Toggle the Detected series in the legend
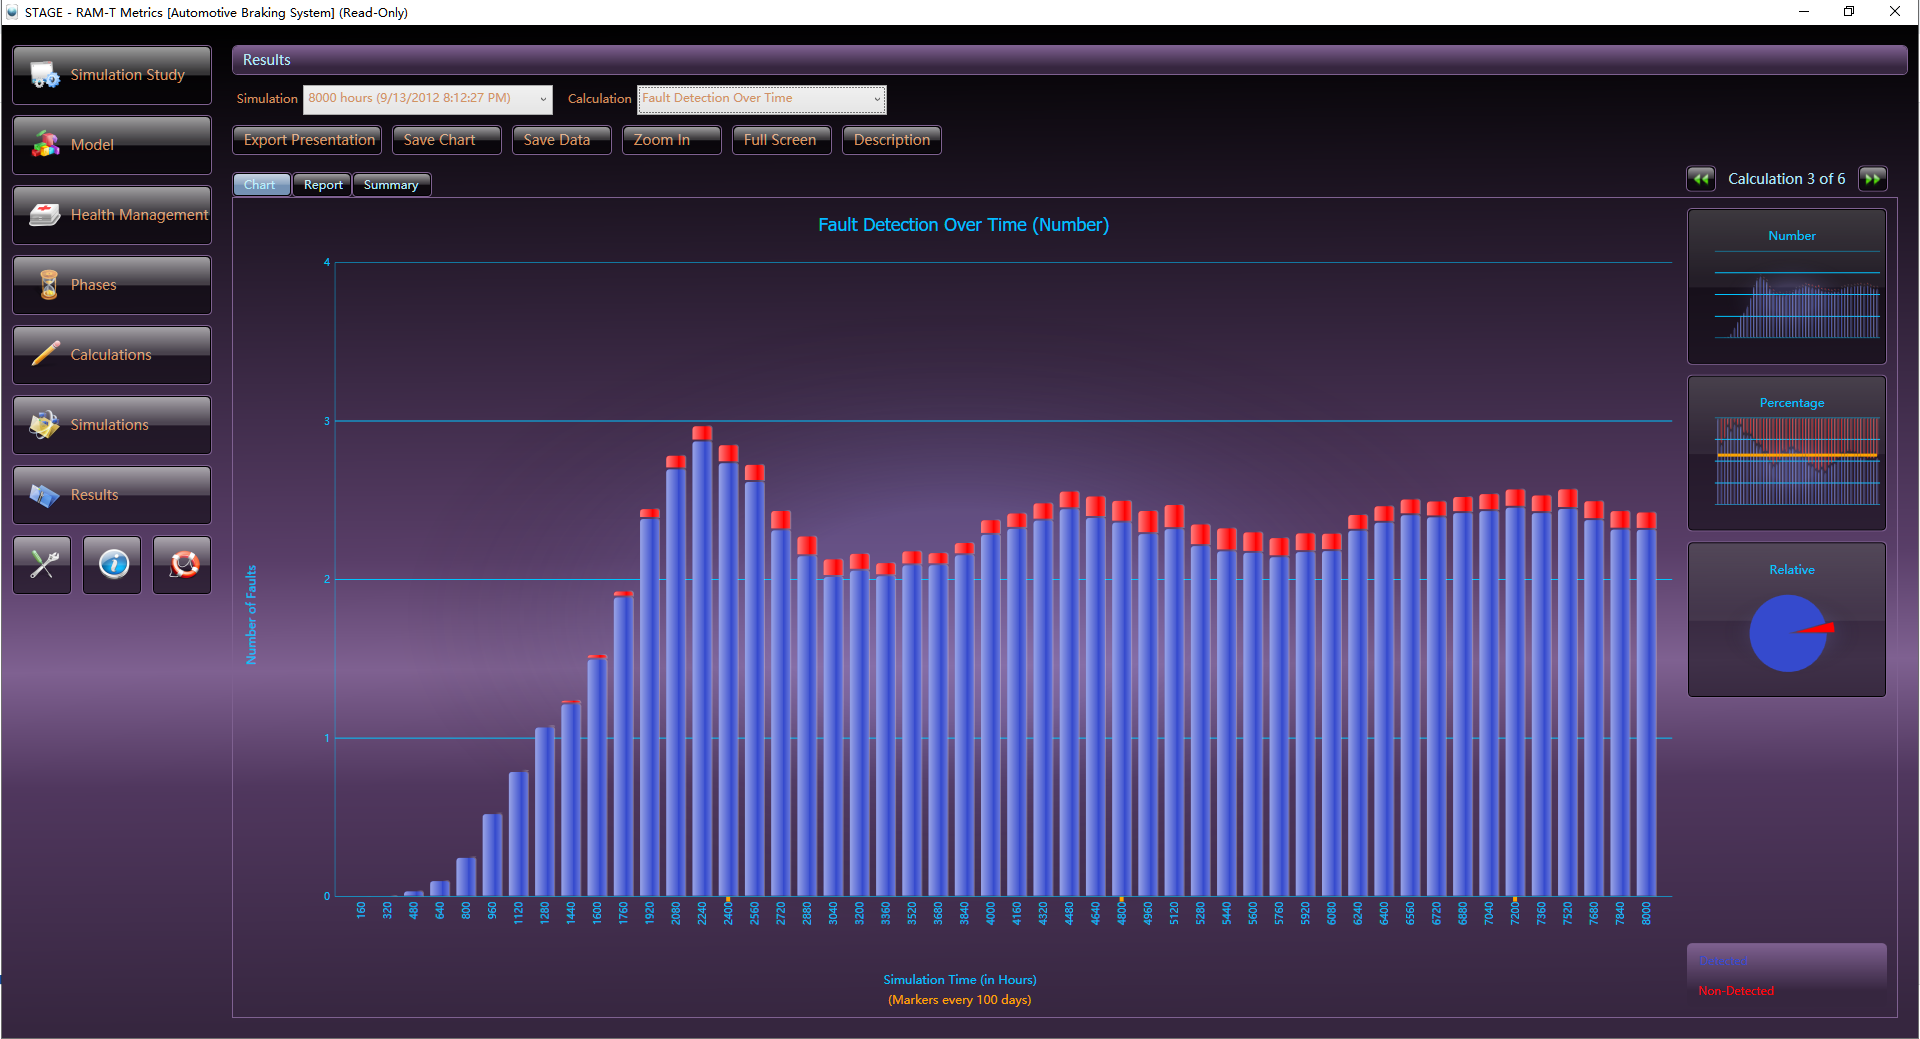Viewport: 1920px width, 1039px height. (x=1723, y=962)
